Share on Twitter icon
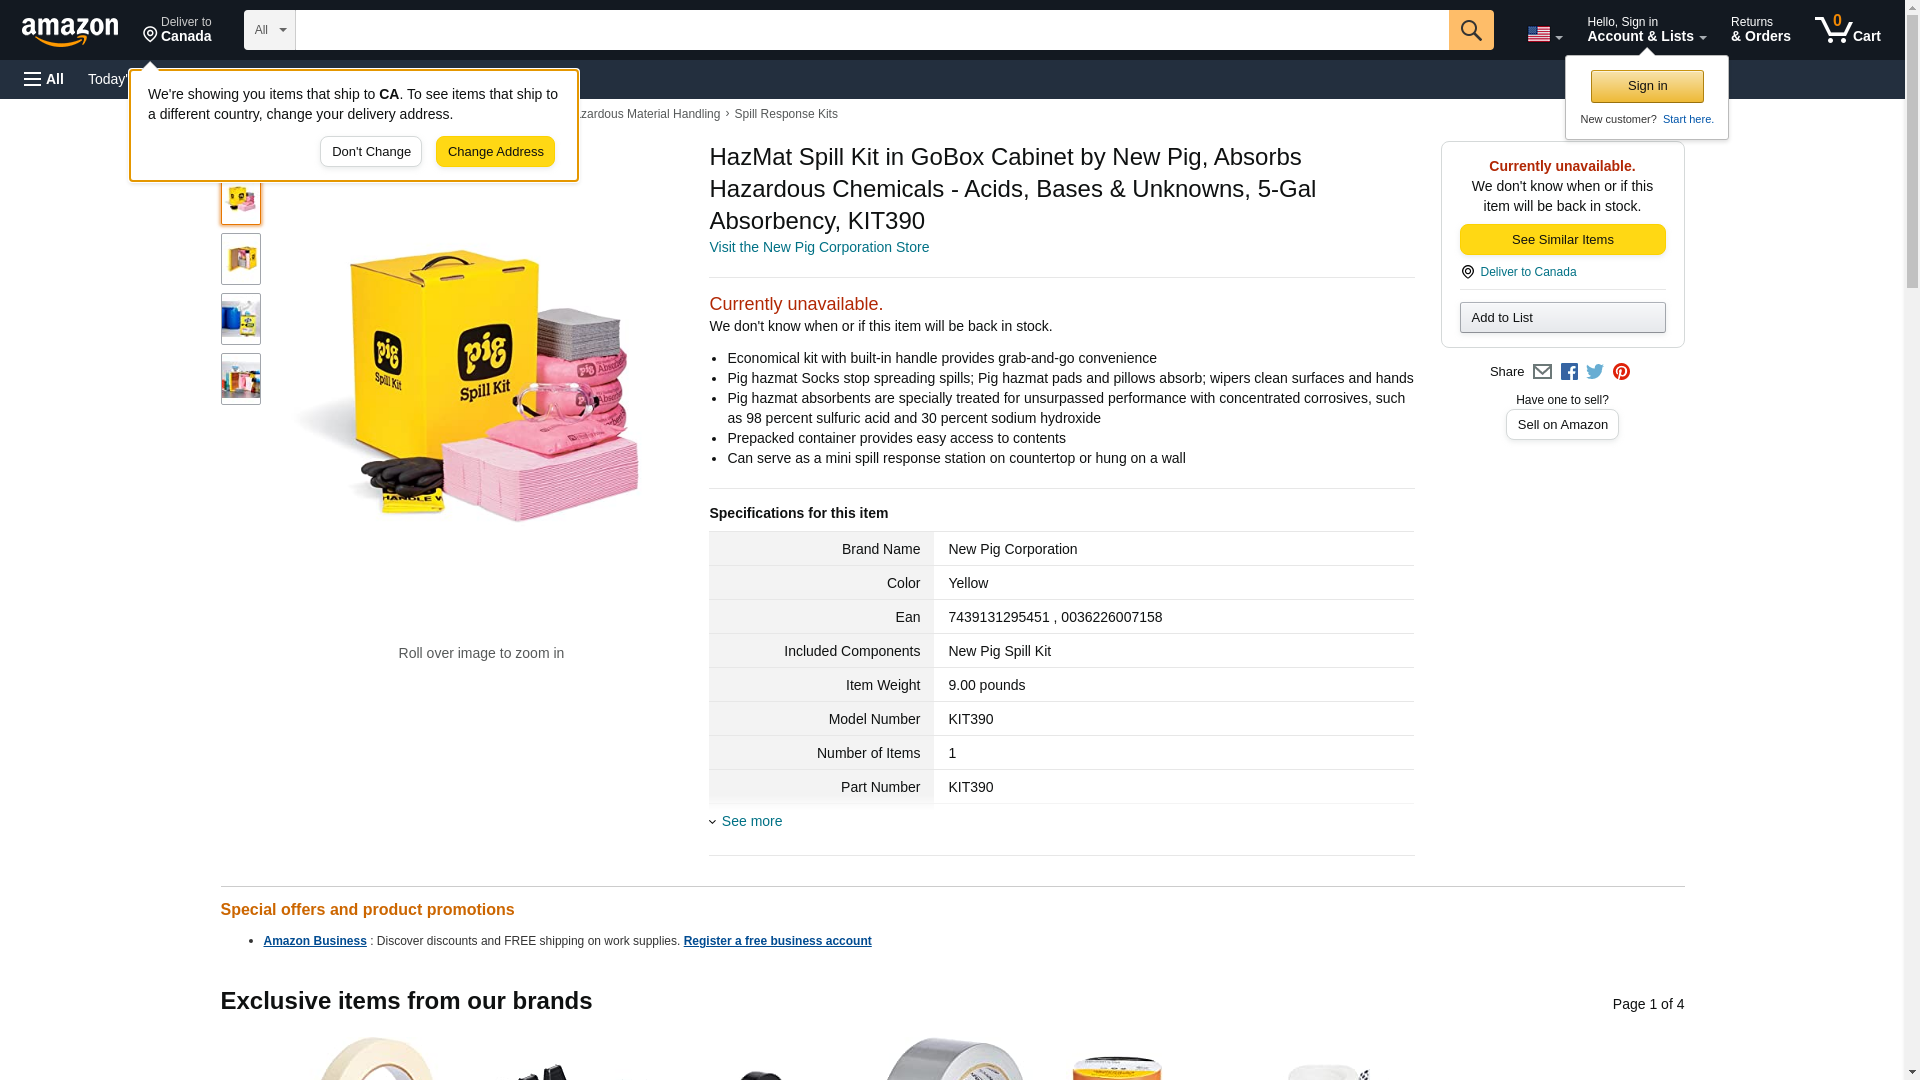Viewport: 1920px width, 1080px height. 1595,372
